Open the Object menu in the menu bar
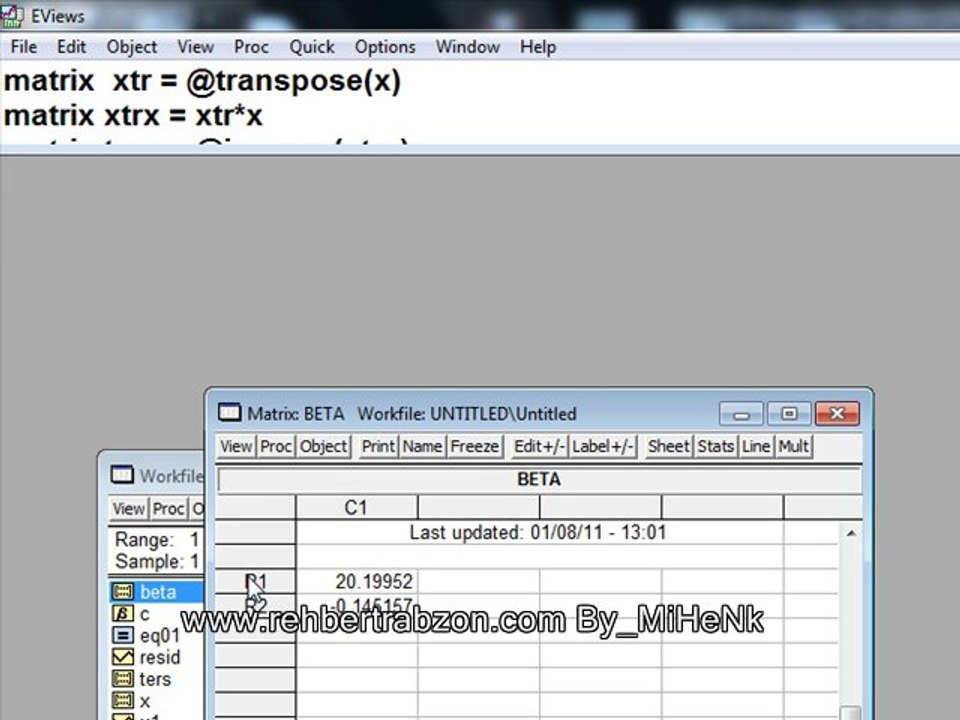Viewport: 960px width, 720px height. [x=132, y=47]
